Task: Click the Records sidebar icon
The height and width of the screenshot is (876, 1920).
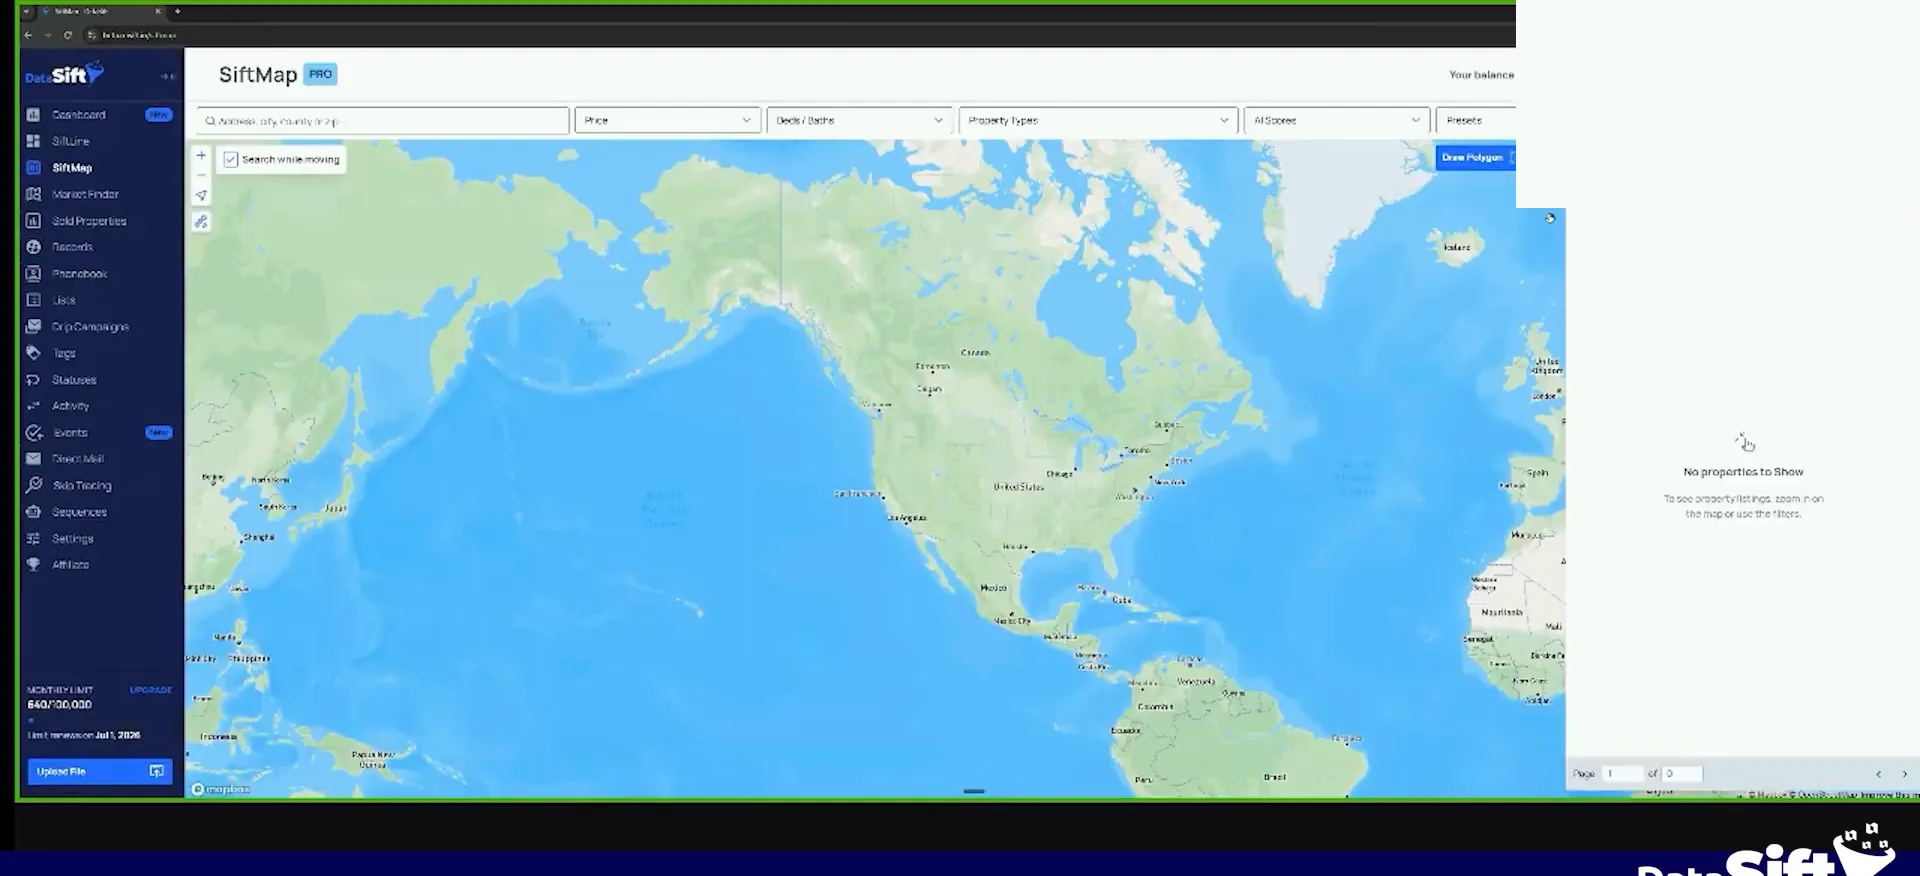Action: pos(33,247)
